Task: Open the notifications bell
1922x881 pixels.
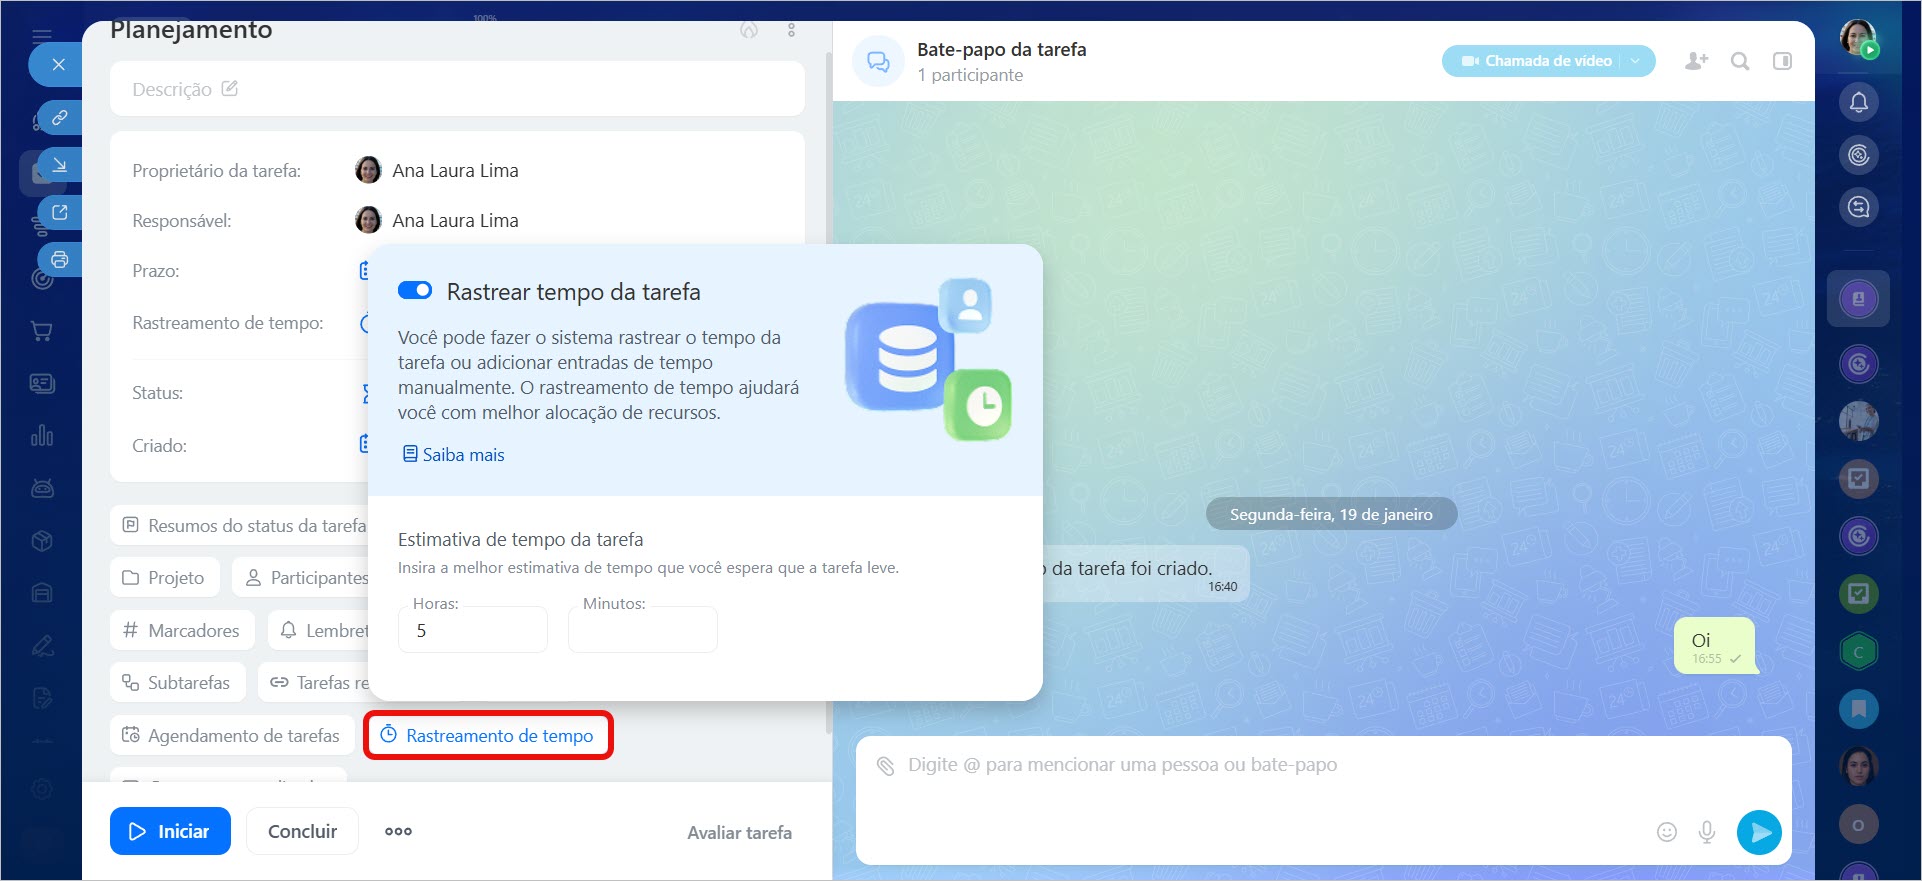Action: point(1858,102)
